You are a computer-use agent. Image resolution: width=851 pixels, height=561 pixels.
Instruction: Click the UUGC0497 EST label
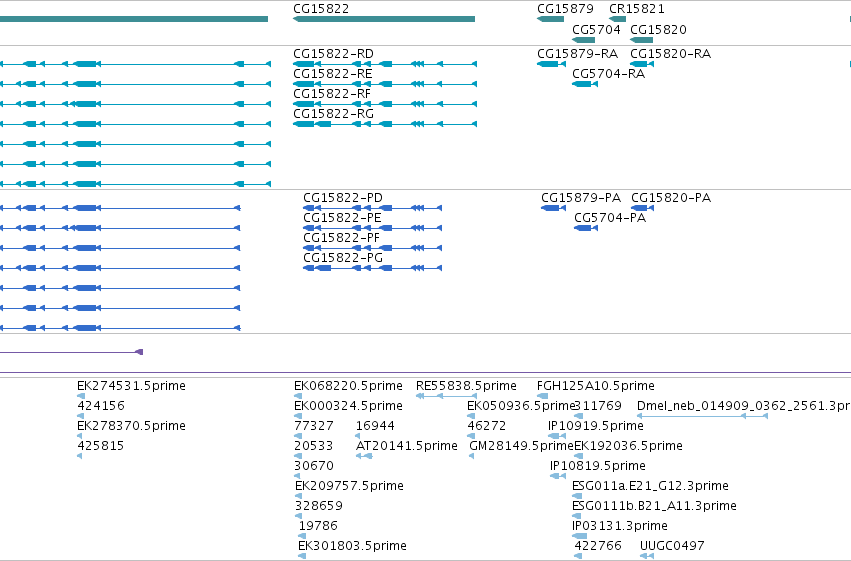672,546
